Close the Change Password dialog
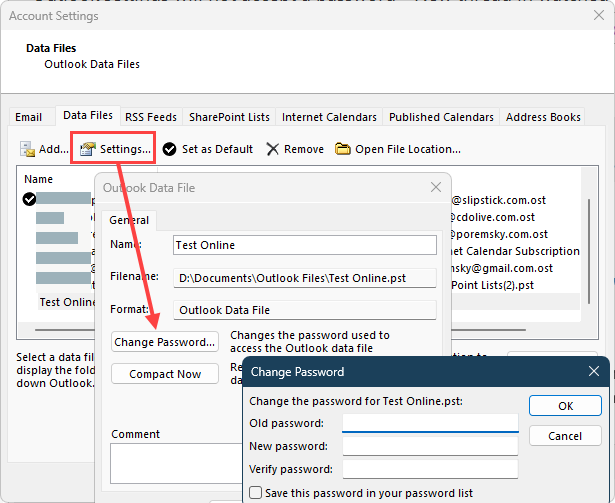 click(593, 372)
